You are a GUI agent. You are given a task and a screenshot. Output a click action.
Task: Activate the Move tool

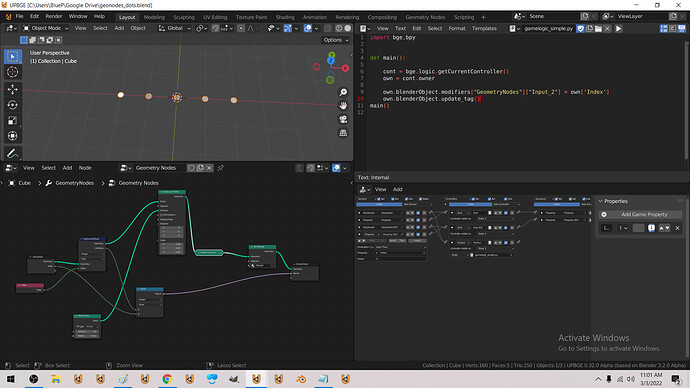tap(12, 89)
